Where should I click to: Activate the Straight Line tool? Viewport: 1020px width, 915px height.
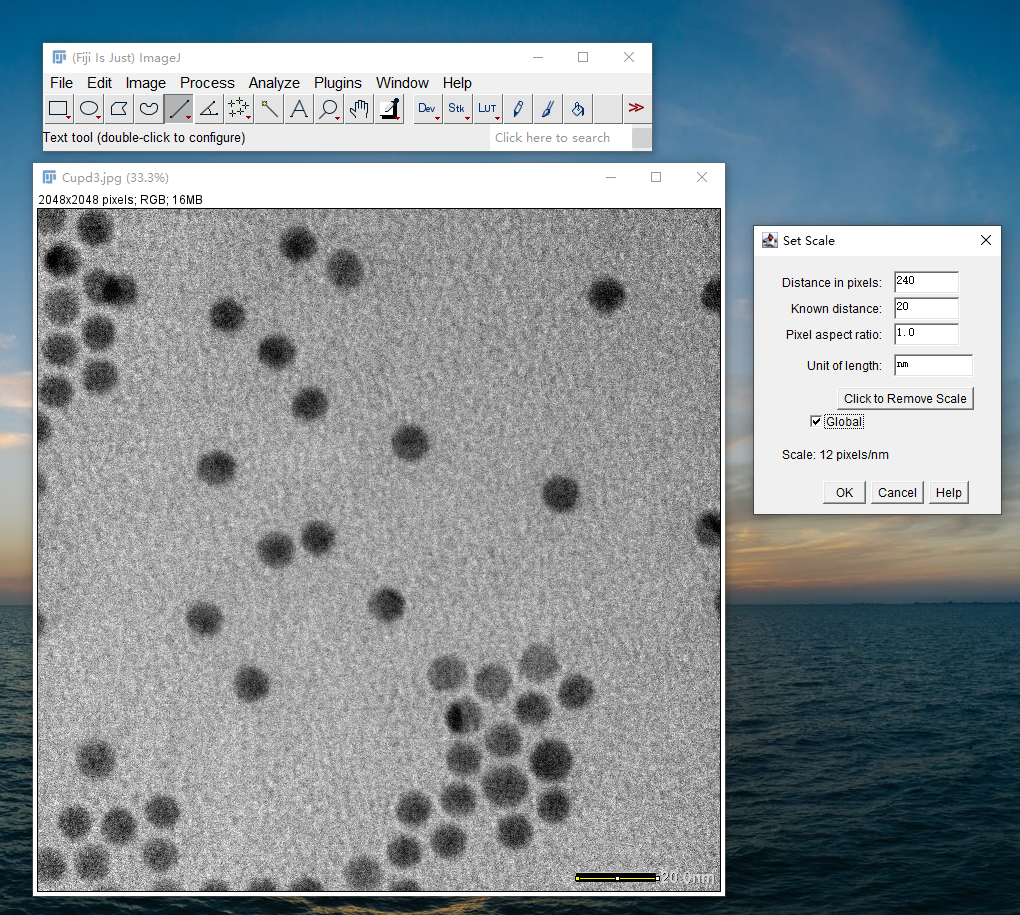pyautogui.click(x=179, y=108)
